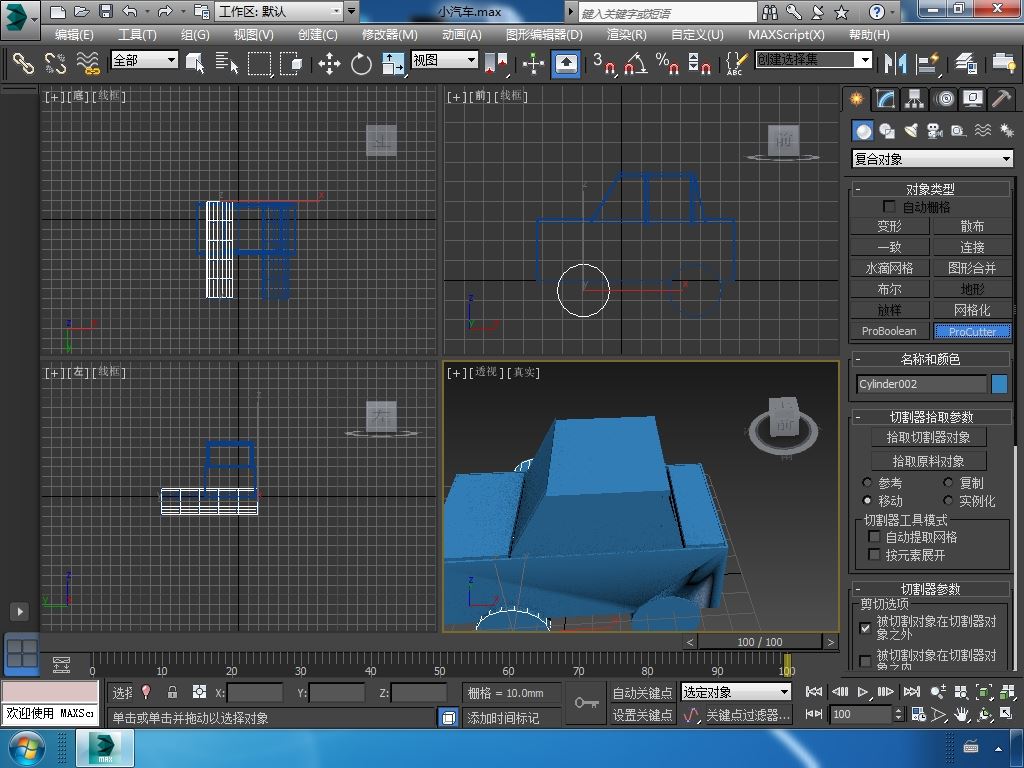Viewport: 1024px width, 768px height.
Task: Click the time slider showing 100 / 100
Action: click(x=760, y=642)
